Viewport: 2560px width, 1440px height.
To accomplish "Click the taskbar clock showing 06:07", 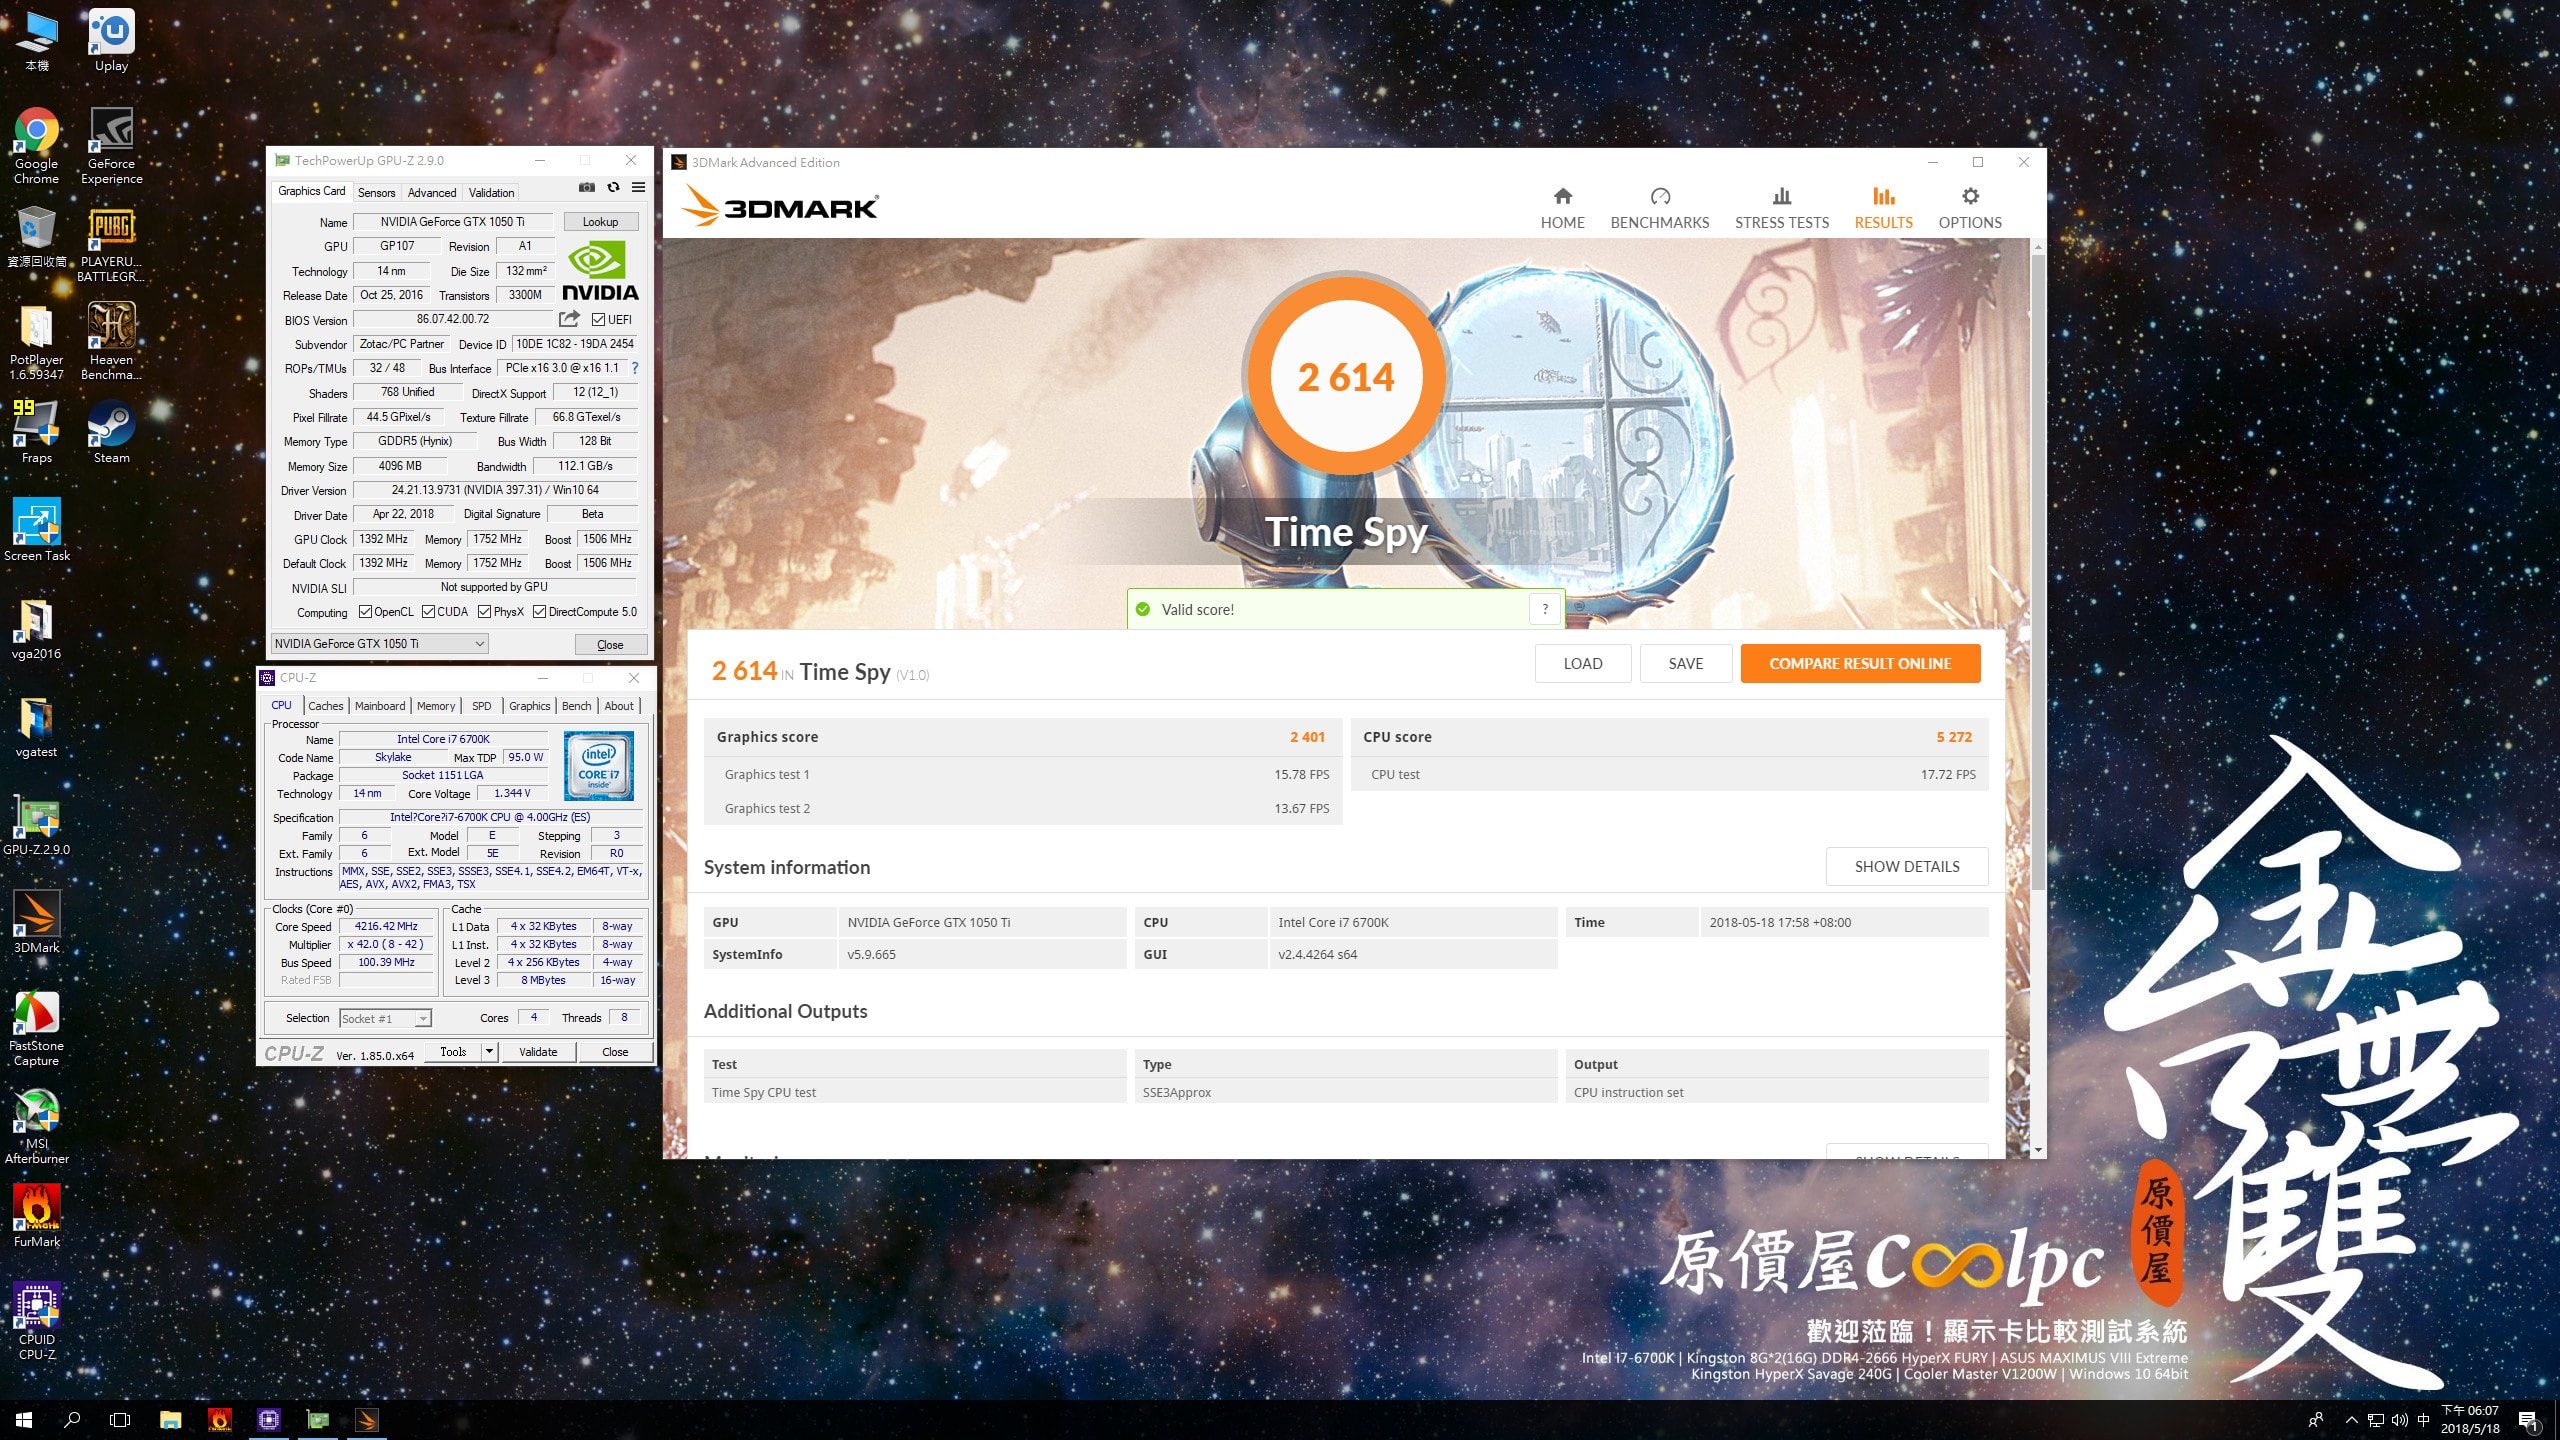I will [2470, 1420].
